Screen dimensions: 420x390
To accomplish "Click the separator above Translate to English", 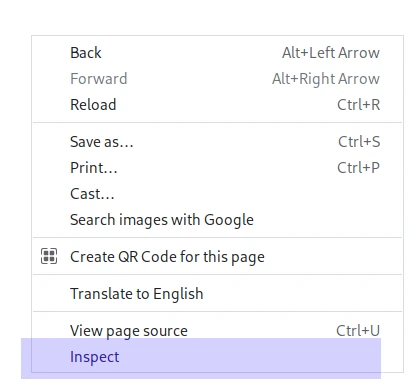I will pos(217,275).
